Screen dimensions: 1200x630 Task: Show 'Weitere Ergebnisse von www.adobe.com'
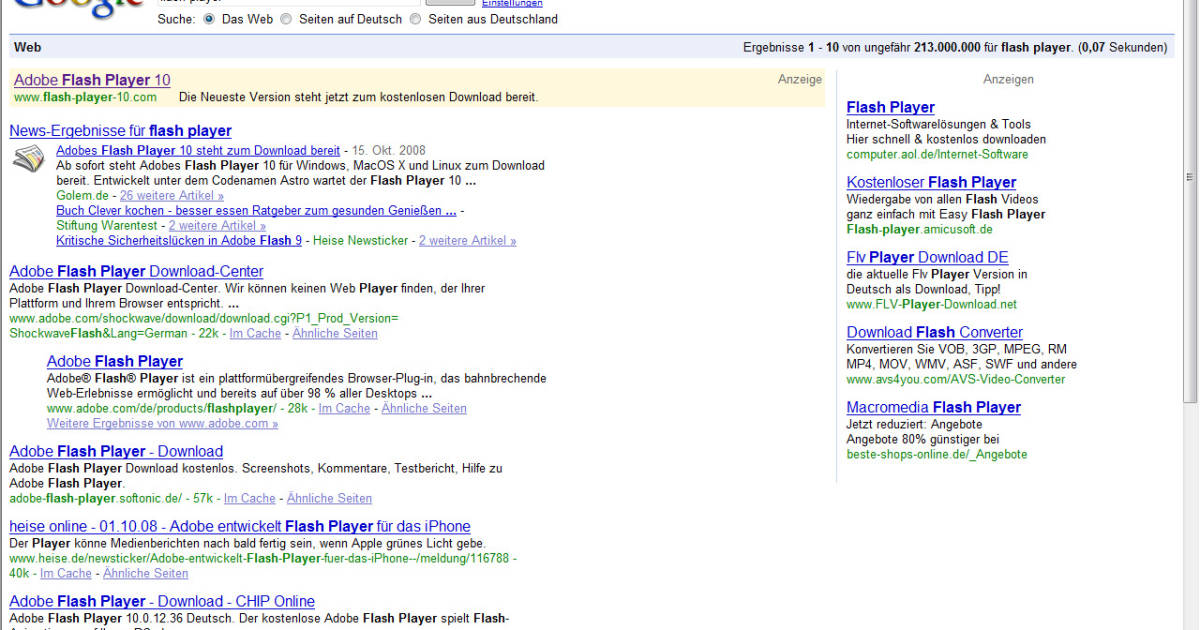pos(163,423)
